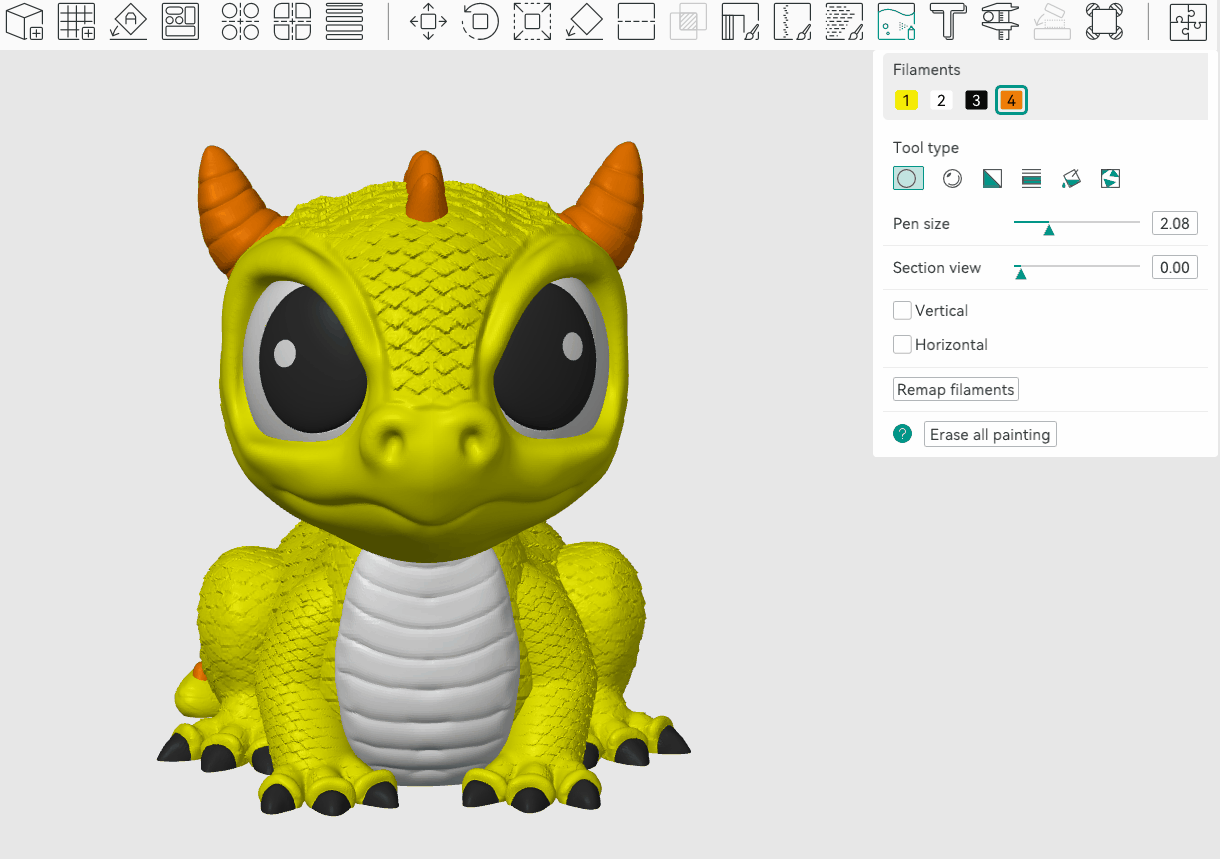Click the Assembly puzzle piece icon
The image size is (1220, 859).
[1188, 21]
